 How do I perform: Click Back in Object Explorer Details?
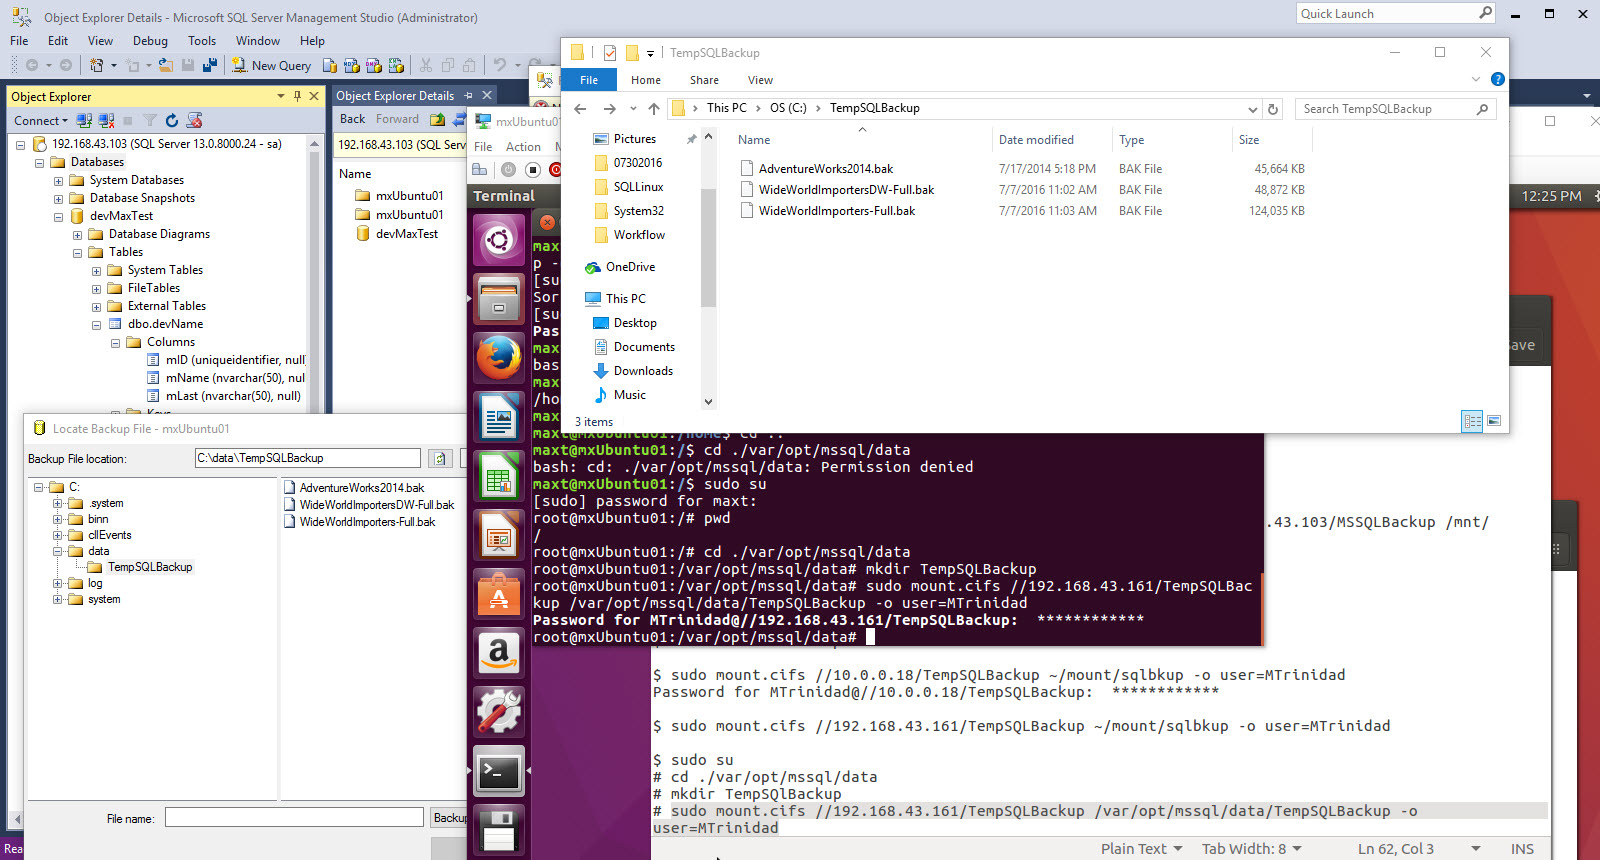[x=352, y=119]
